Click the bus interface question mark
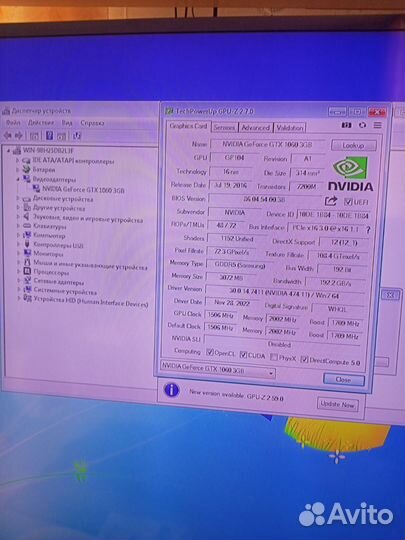This screenshot has width=405, height=540. tap(368, 230)
